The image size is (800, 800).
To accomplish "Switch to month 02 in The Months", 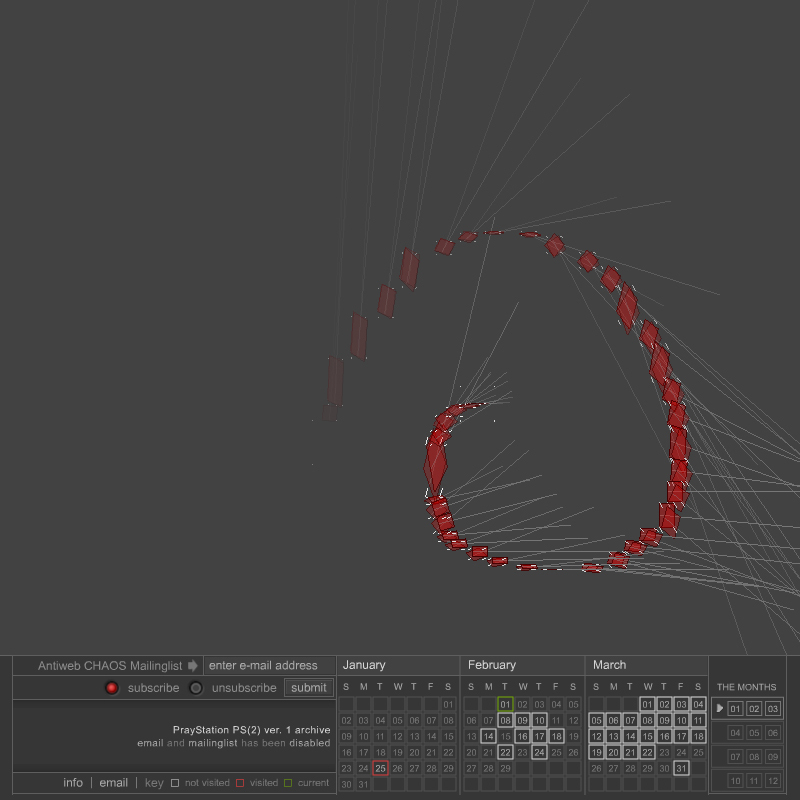I will click(754, 709).
